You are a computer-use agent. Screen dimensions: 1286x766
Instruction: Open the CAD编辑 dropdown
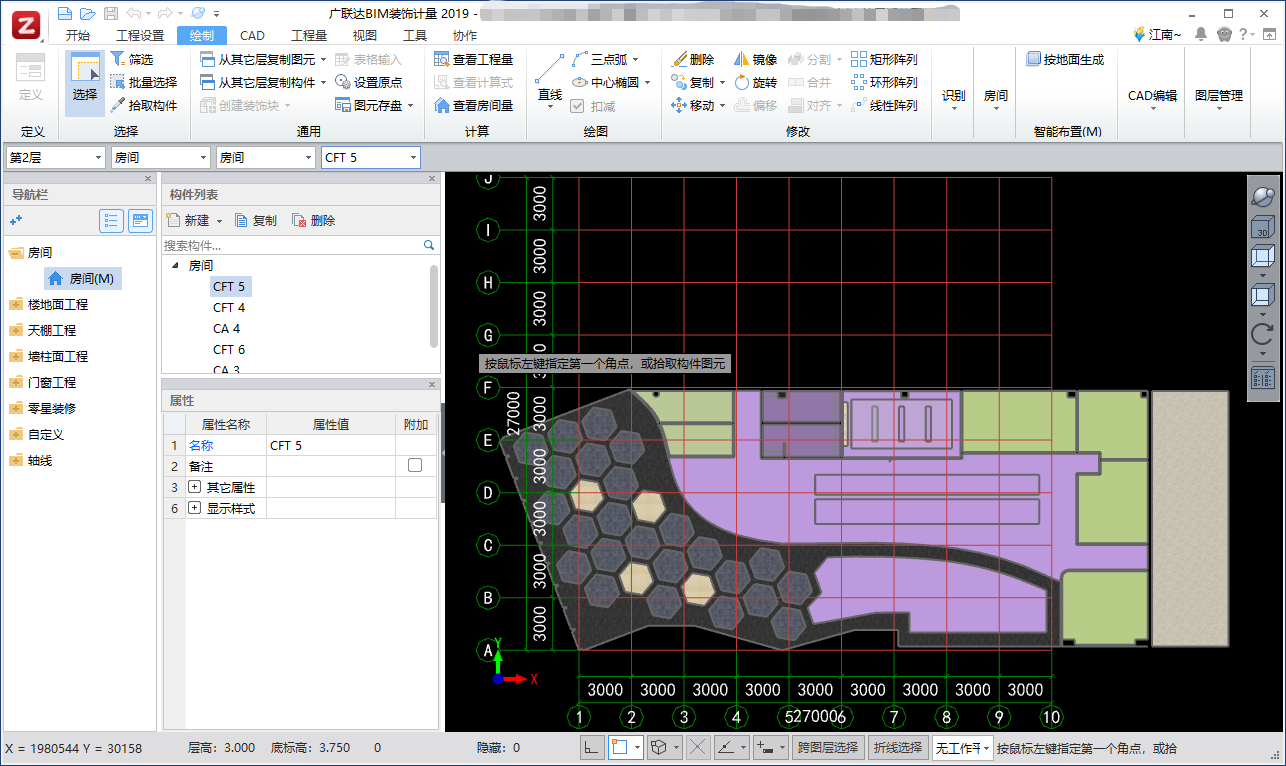tap(1153, 98)
